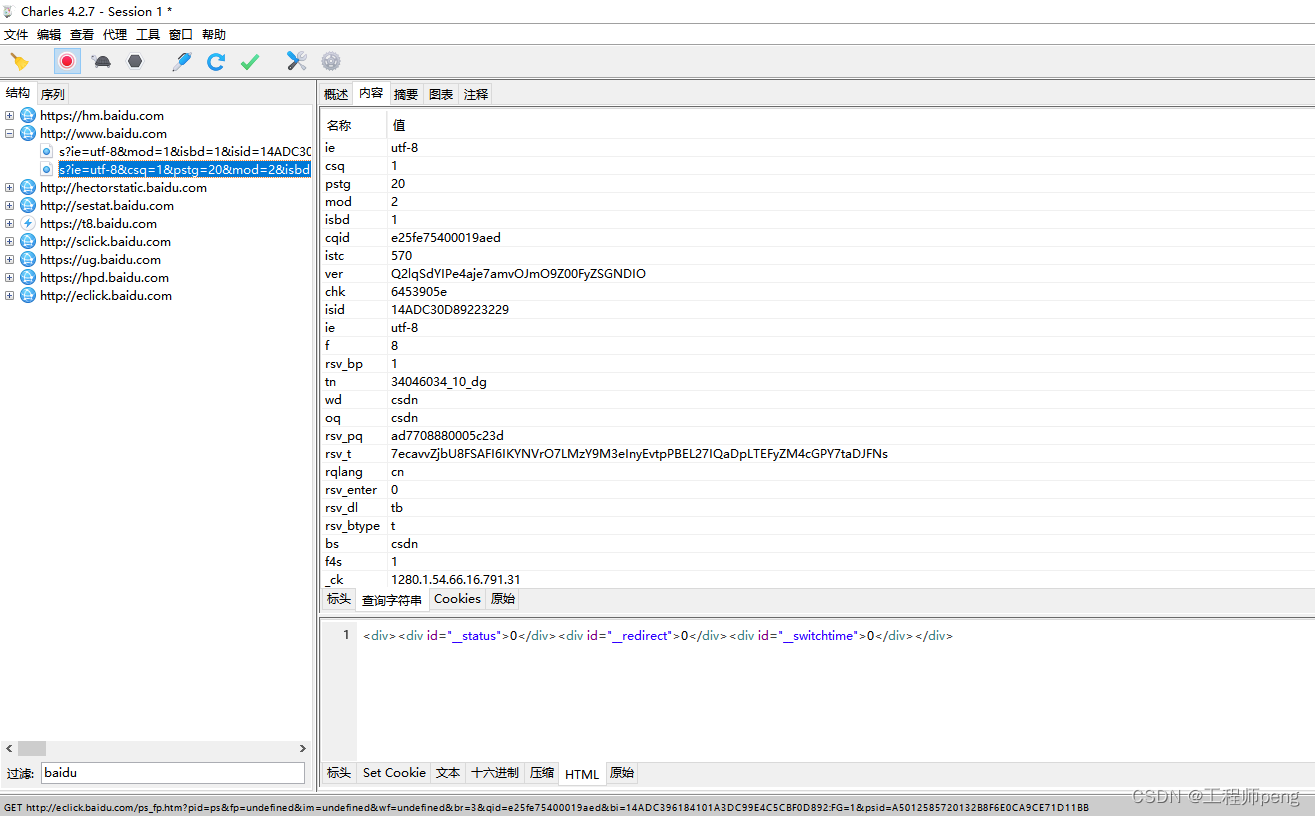The width and height of the screenshot is (1315, 816).
Task: Select the https://t8.baidu.com host
Action: pos(98,224)
